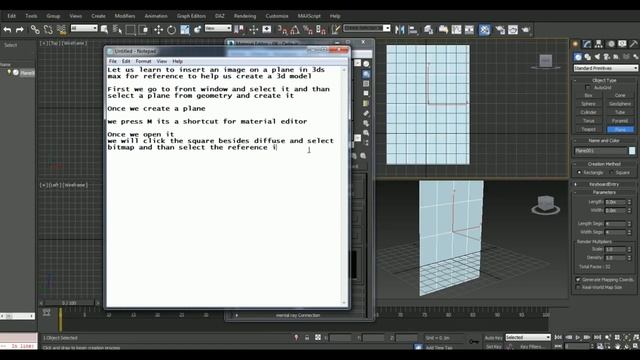The width and height of the screenshot is (640, 360).
Task: Click the Mirror tool icon
Action: (400, 30)
